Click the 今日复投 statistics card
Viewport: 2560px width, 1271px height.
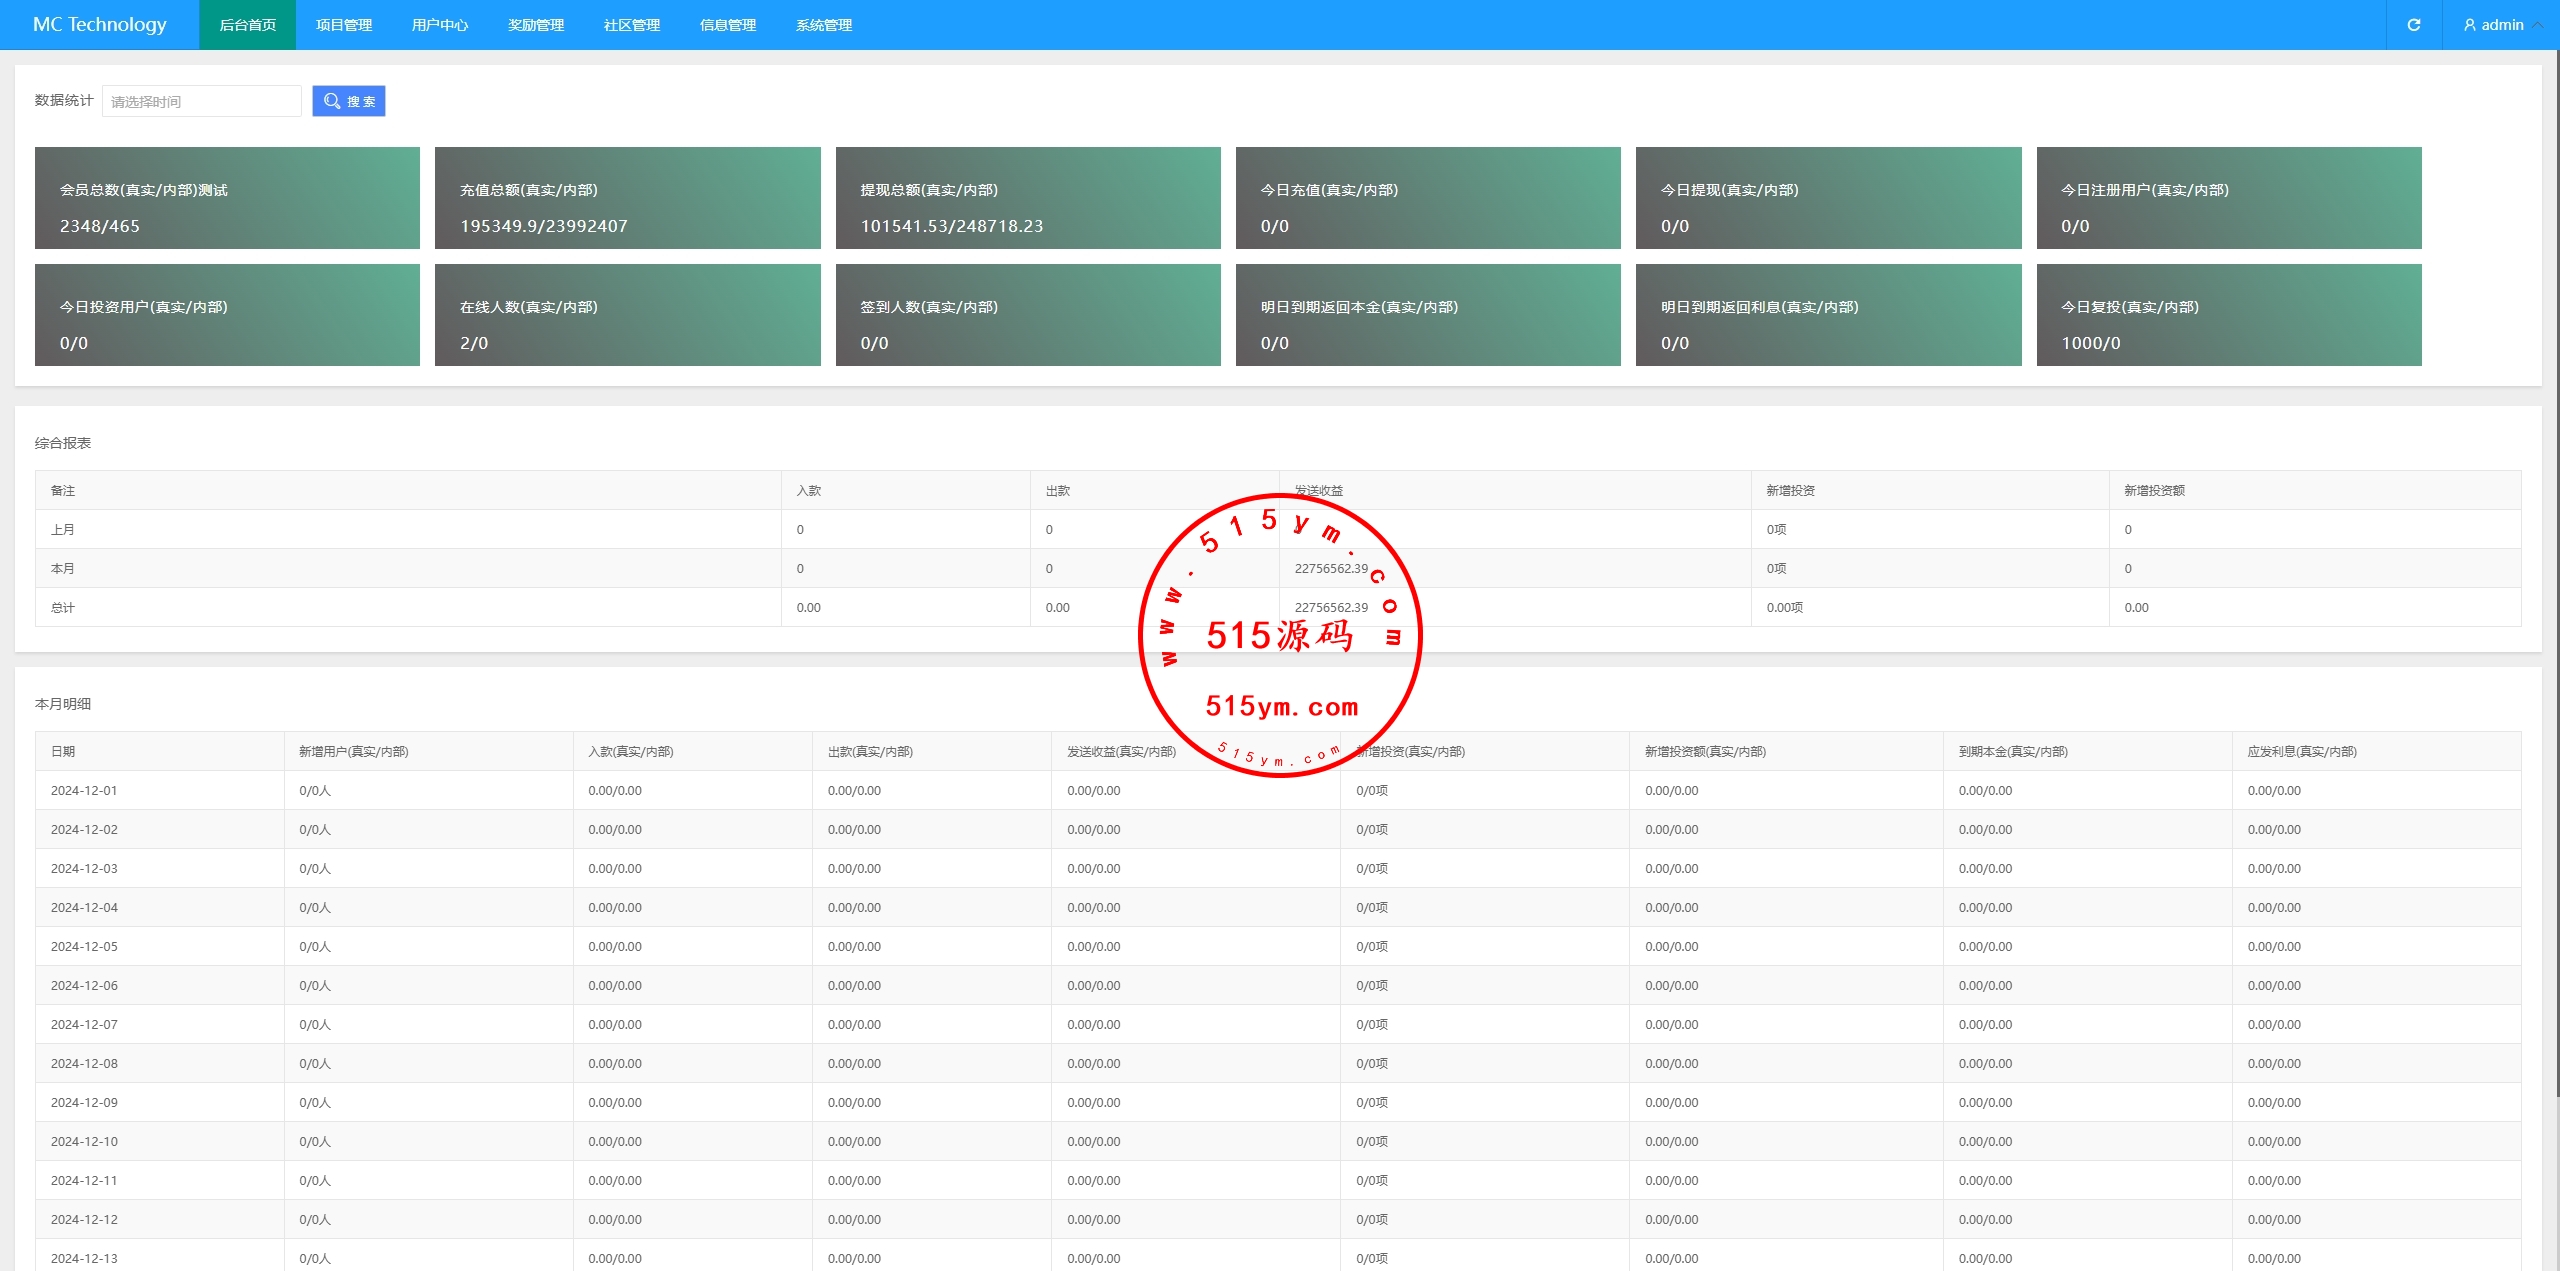coord(2228,315)
